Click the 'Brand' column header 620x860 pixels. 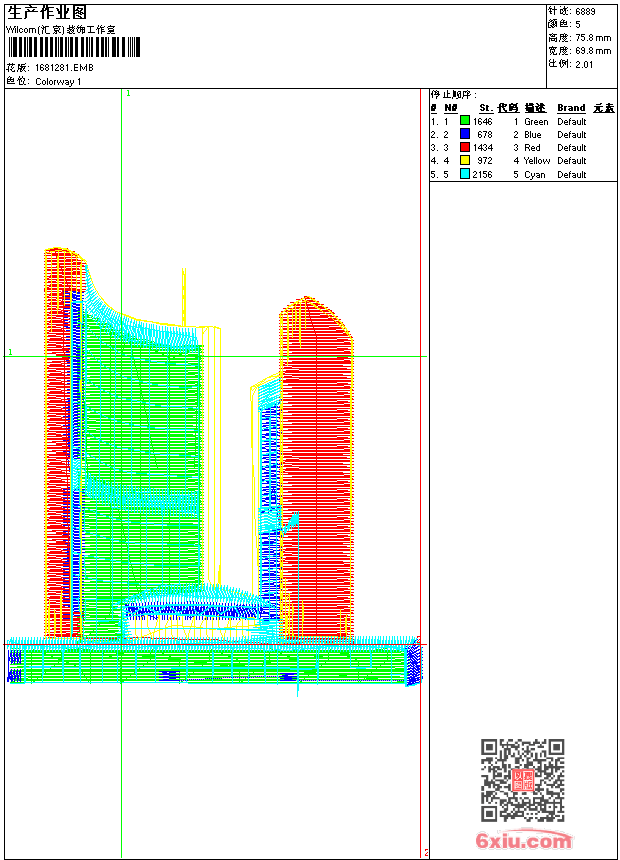coord(571,108)
